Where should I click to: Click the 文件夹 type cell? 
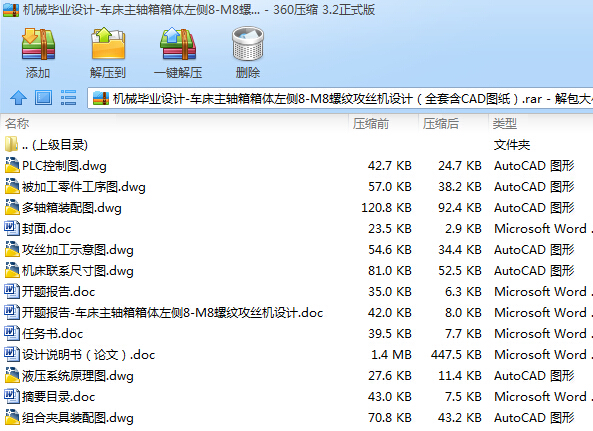point(512,145)
